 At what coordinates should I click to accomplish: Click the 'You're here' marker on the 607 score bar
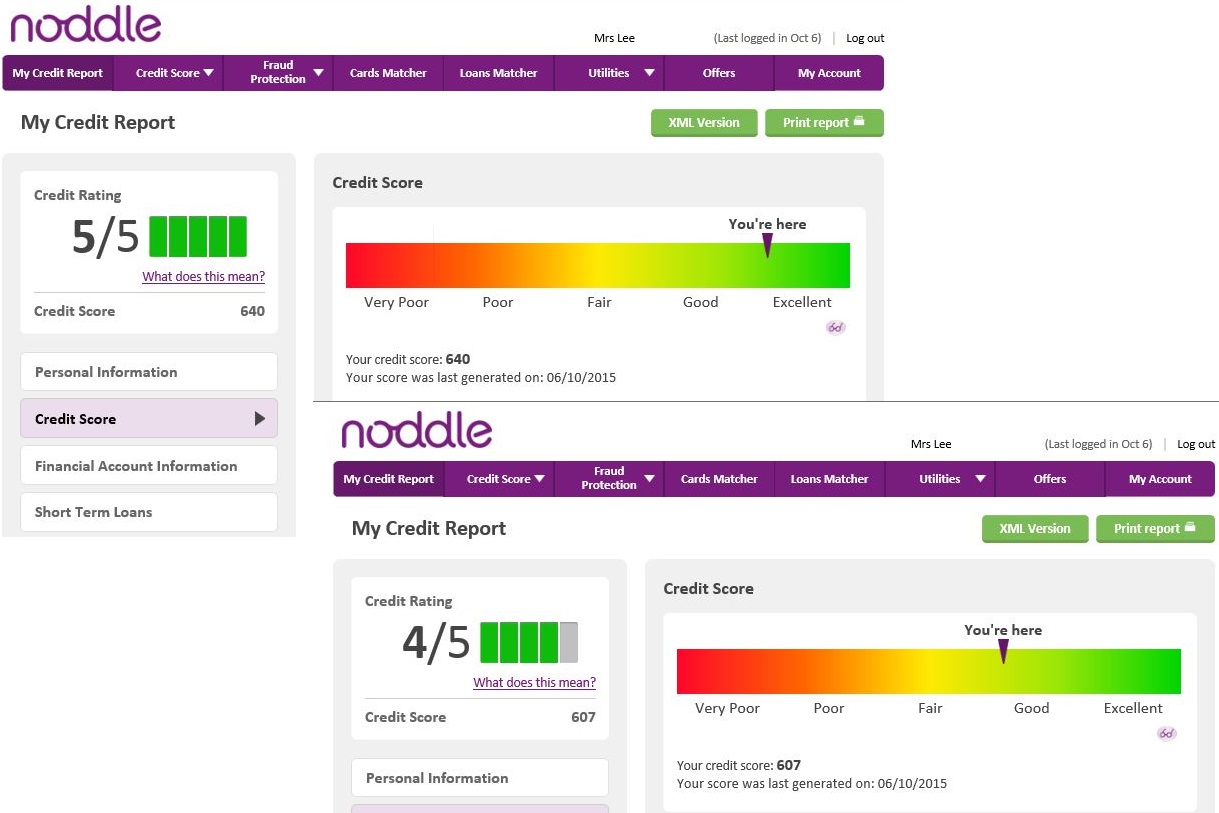pos(1003,652)
